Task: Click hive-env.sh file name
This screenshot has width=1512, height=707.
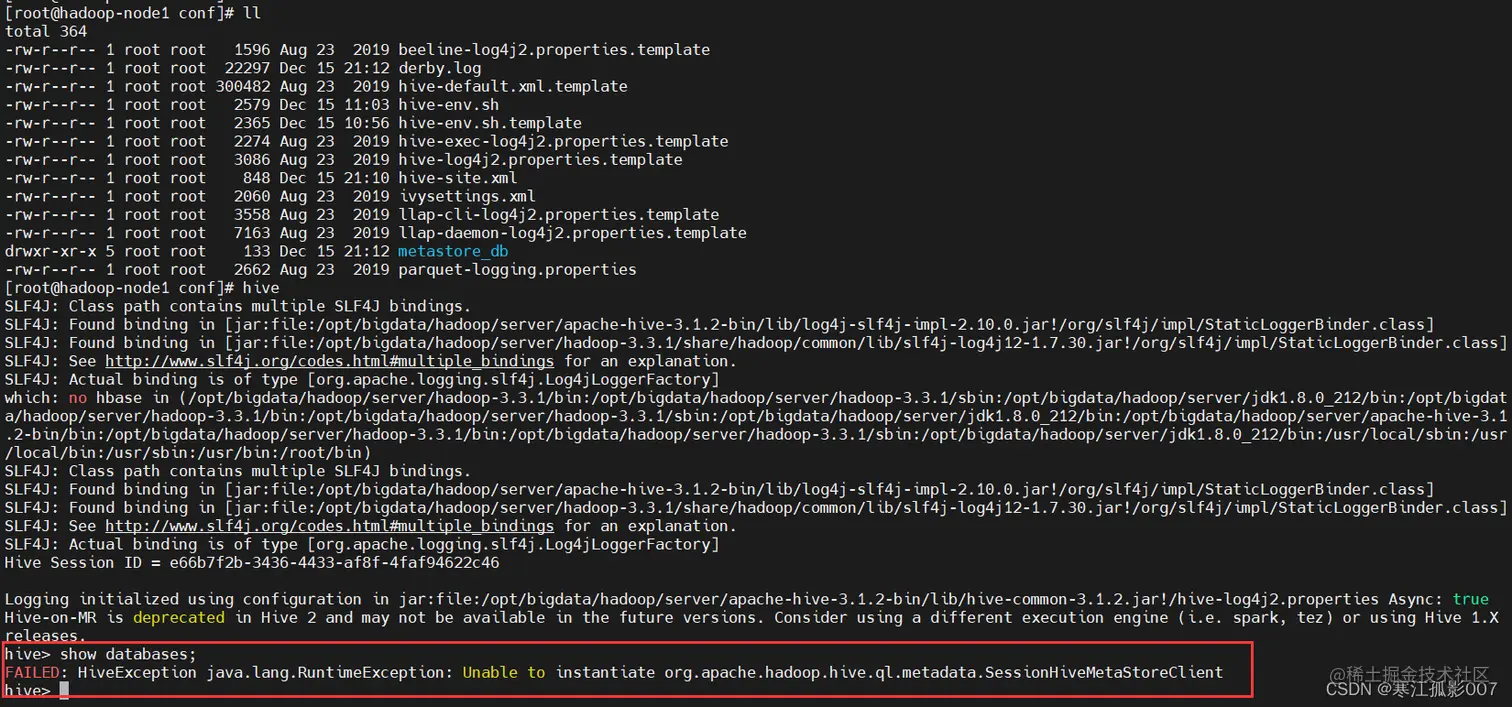Action: (448, 104)
